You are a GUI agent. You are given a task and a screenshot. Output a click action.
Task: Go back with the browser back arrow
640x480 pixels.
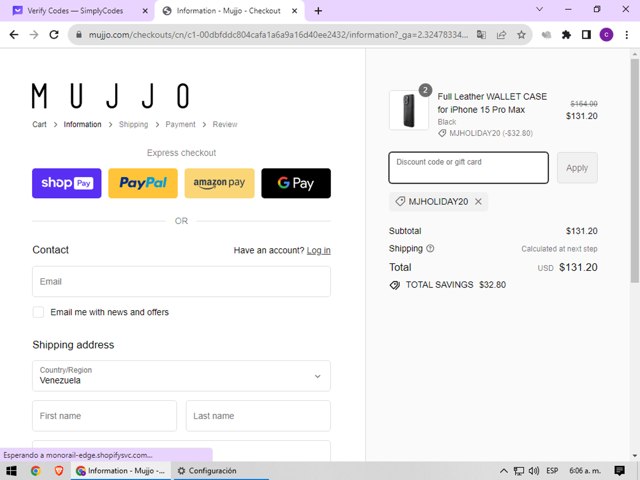tap(14, 35)
